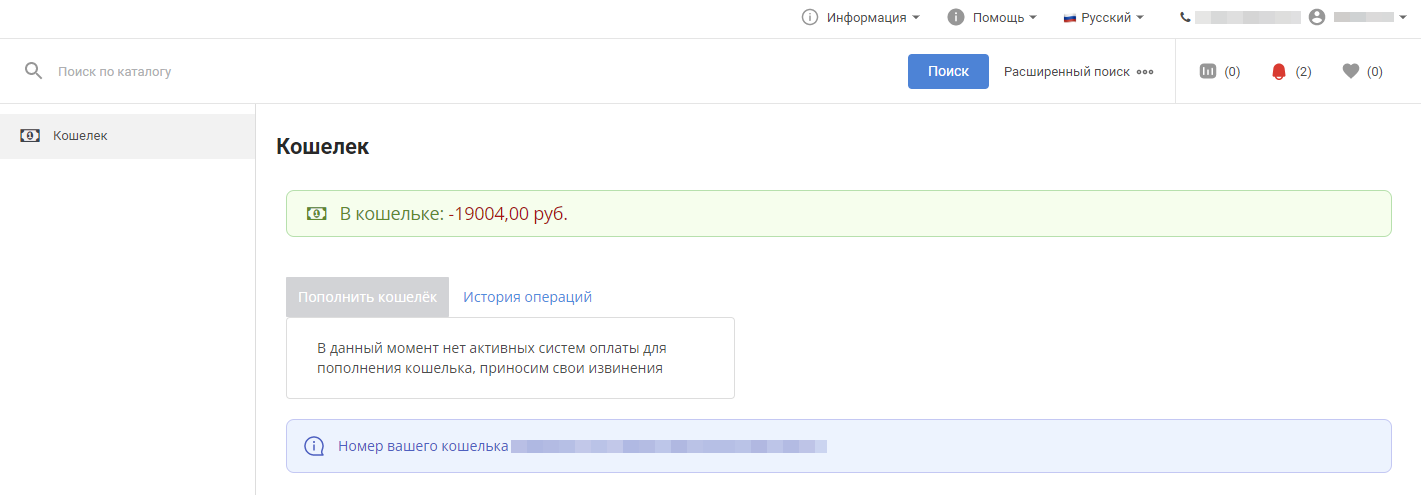Screen dimensions: 1421x495
Task: Open notifications bell icon
Action: (x=1278, y=71)
